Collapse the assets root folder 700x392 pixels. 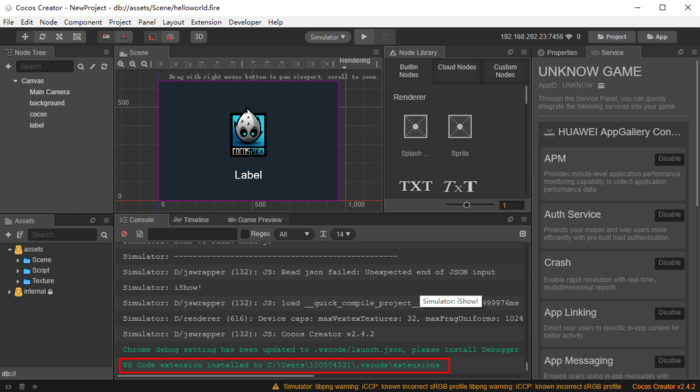point(10,250)
